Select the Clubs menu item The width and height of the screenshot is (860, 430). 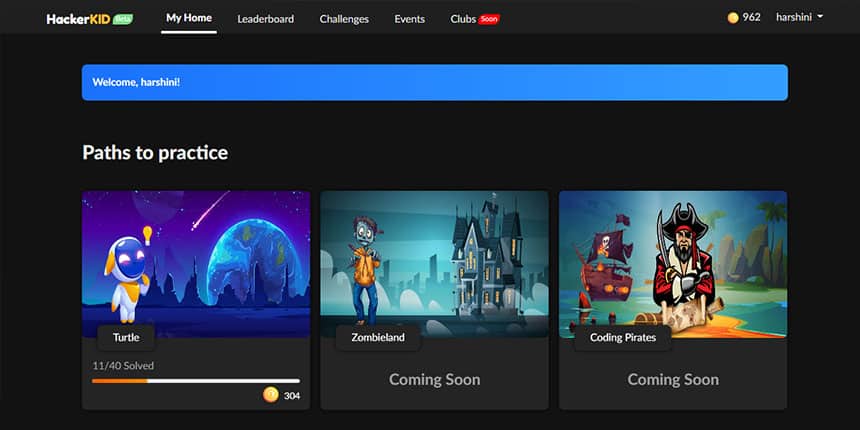tap(463, 19)
